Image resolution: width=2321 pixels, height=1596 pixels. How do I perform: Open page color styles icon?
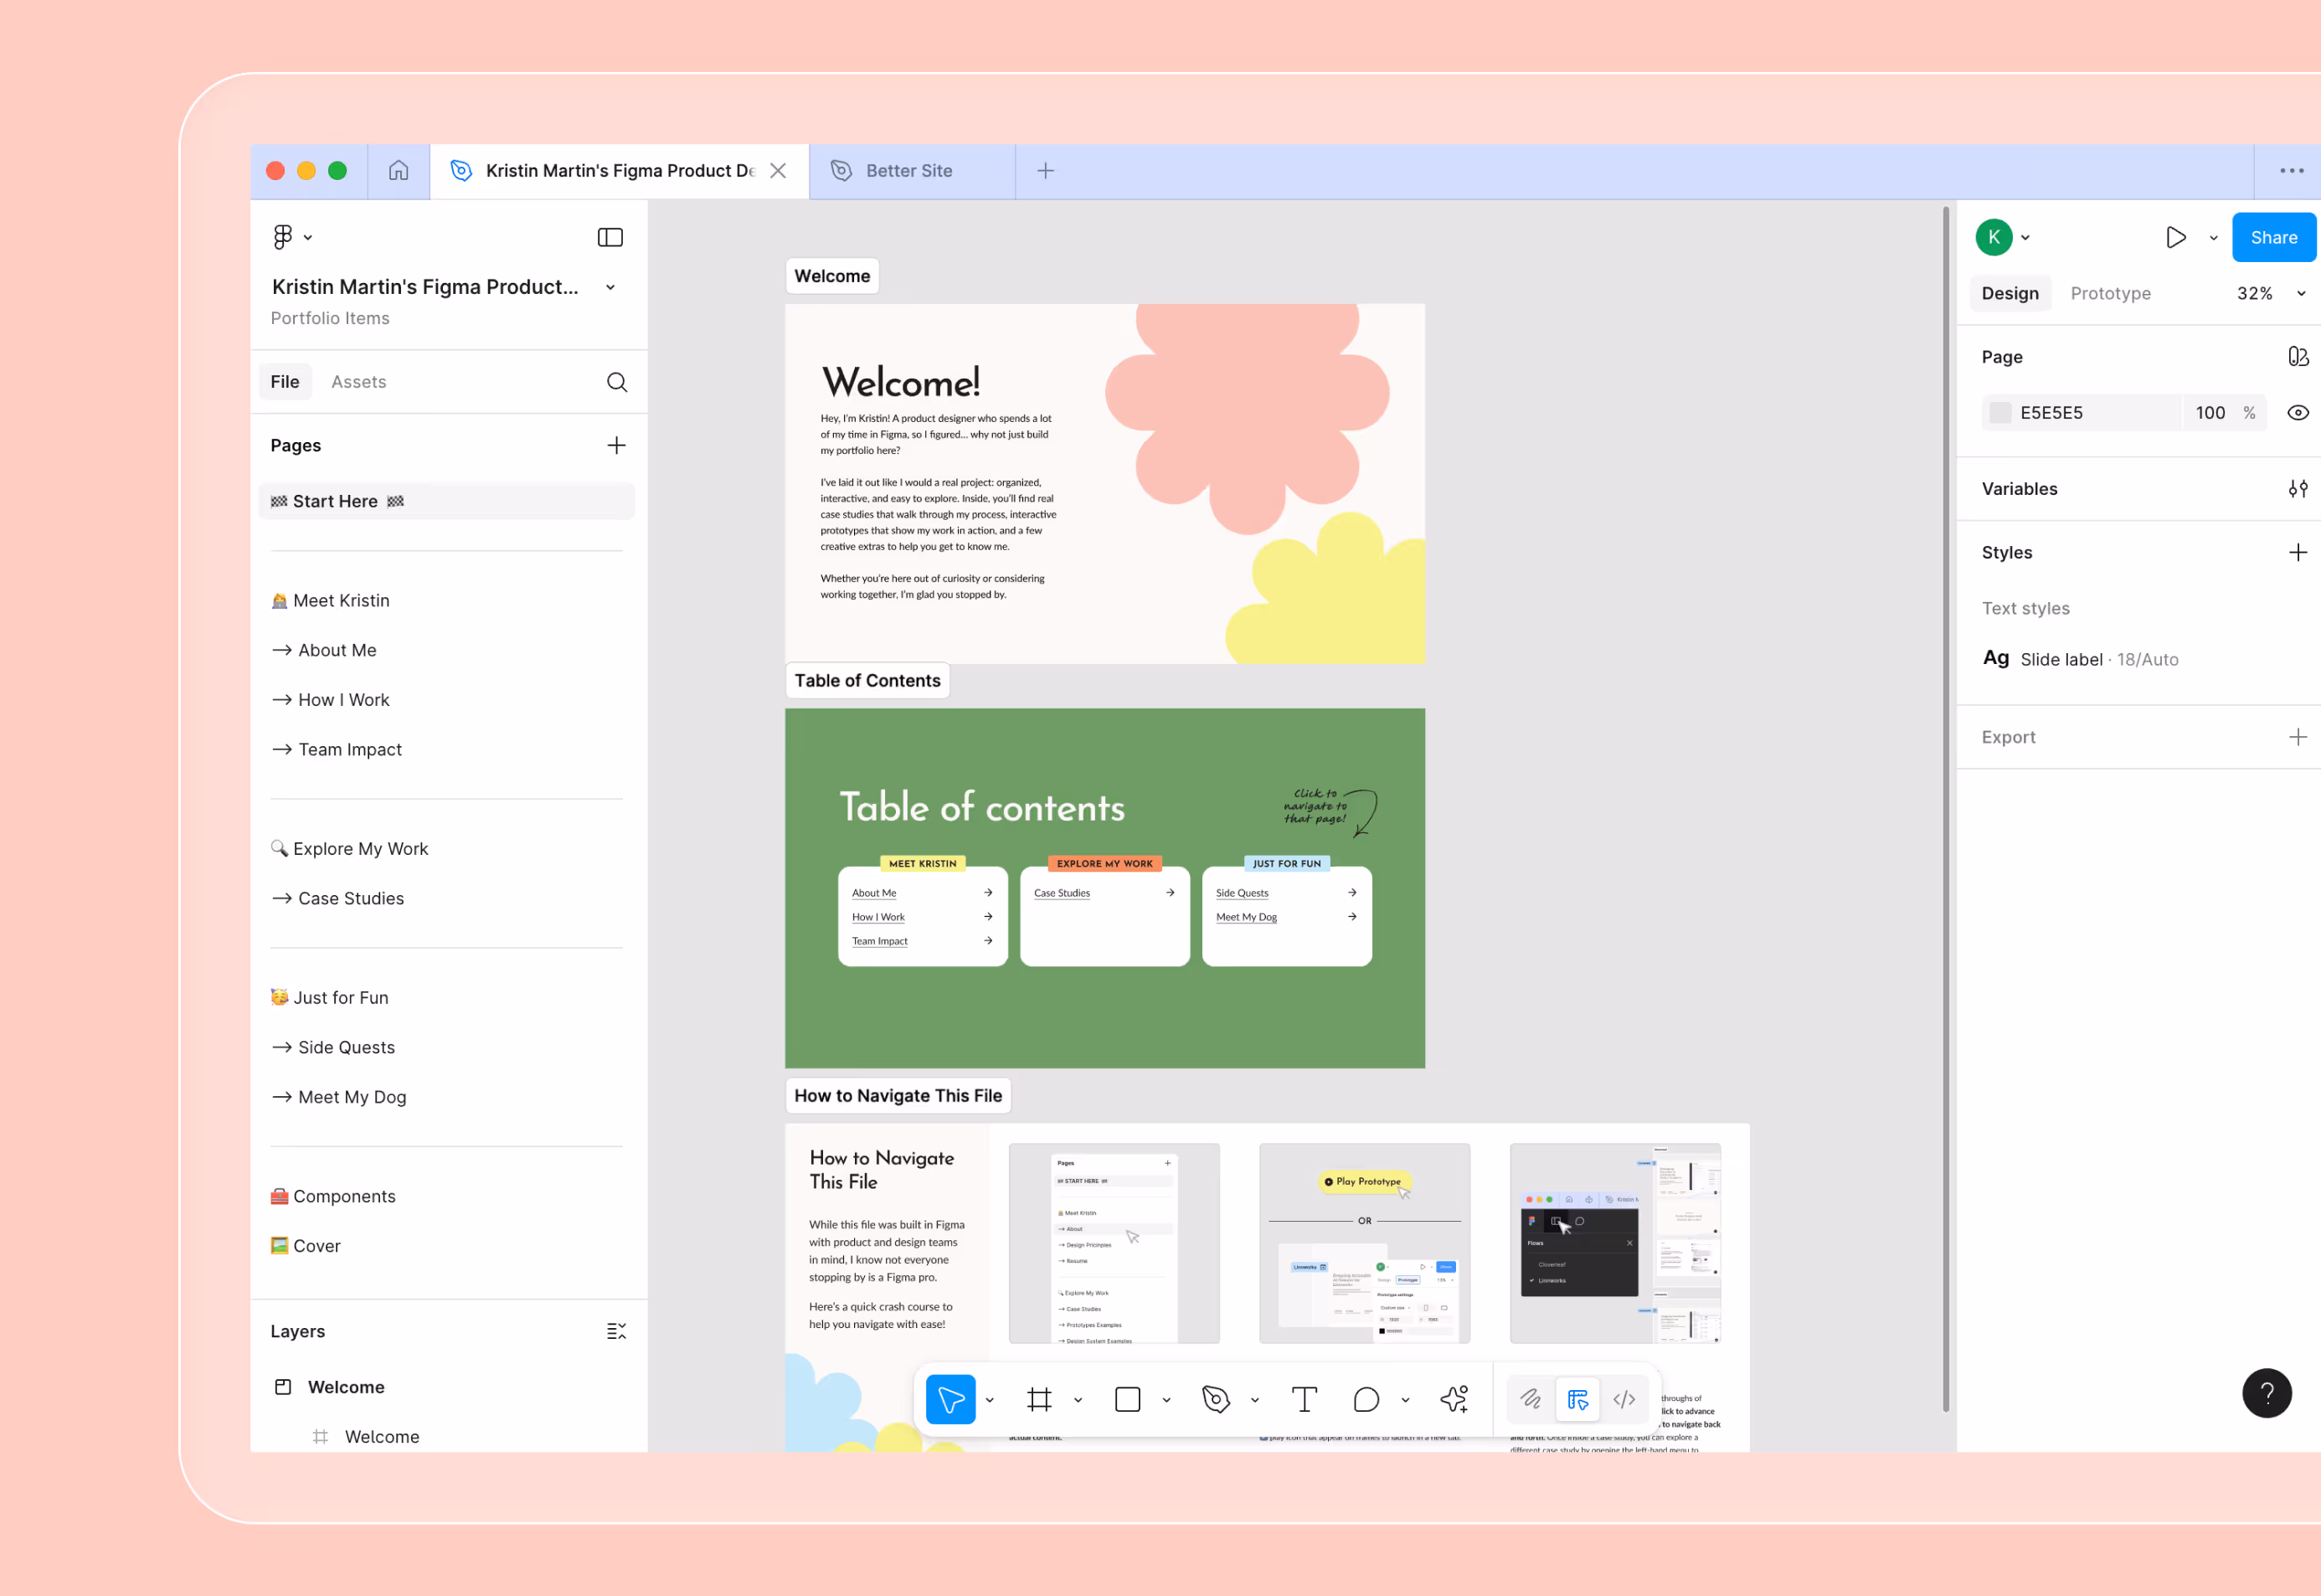point(2298,357)
